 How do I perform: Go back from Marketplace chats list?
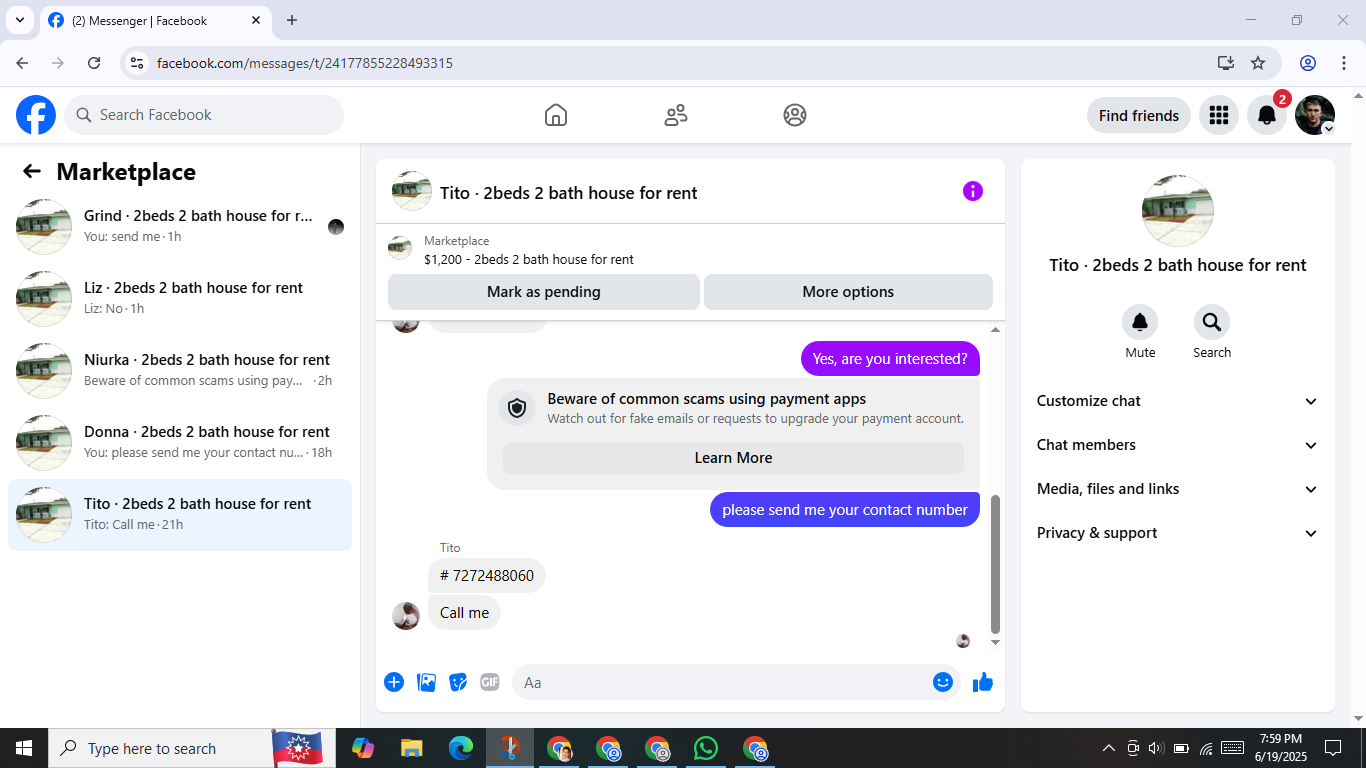(32, 171)
